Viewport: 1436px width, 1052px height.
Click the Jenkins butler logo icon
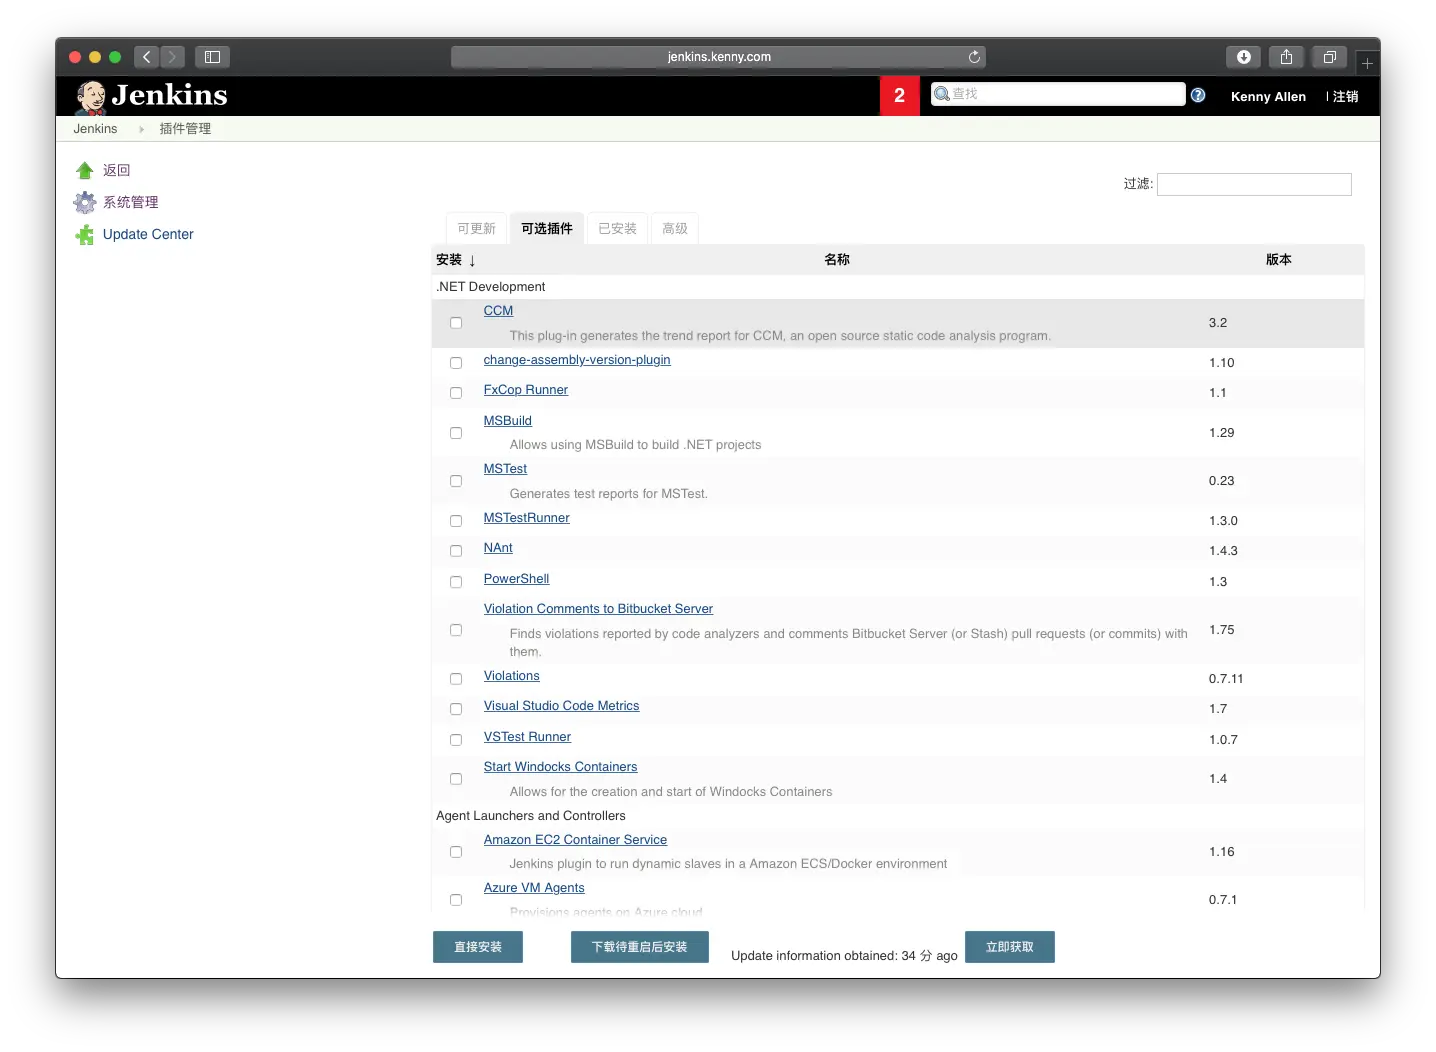pos(91,96)
